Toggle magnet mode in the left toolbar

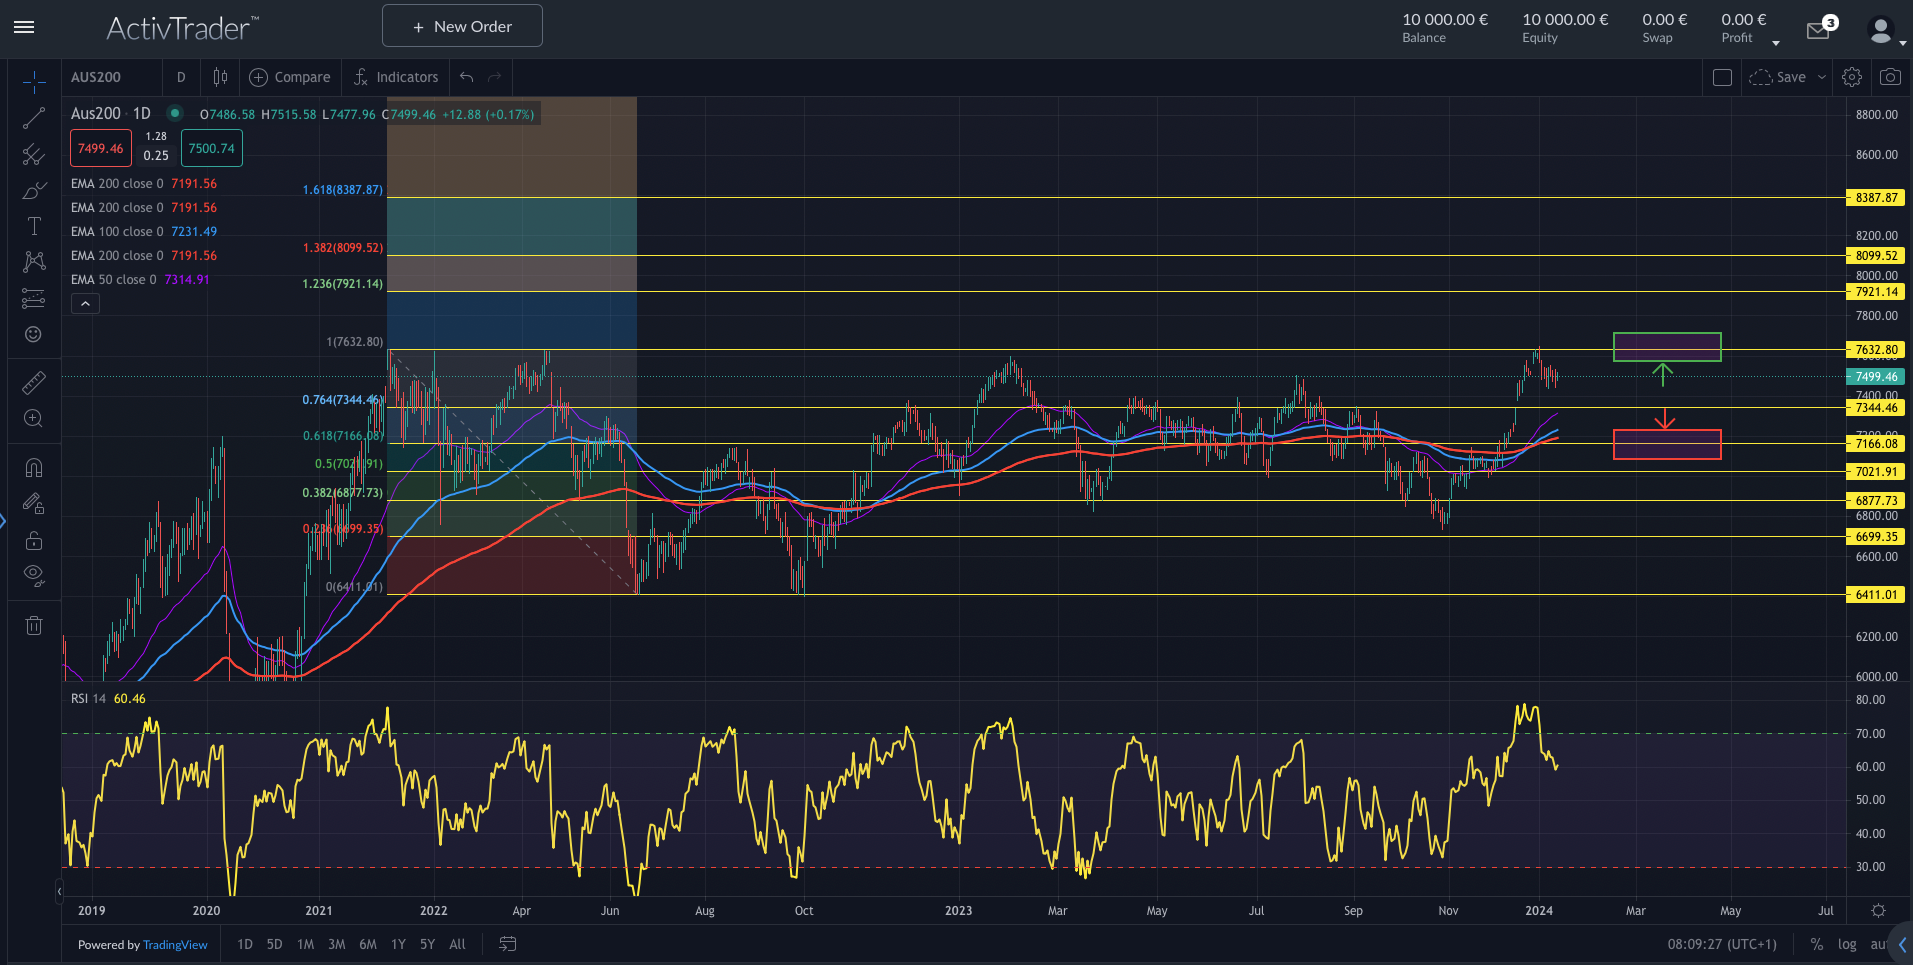click(x=33, y=468)
